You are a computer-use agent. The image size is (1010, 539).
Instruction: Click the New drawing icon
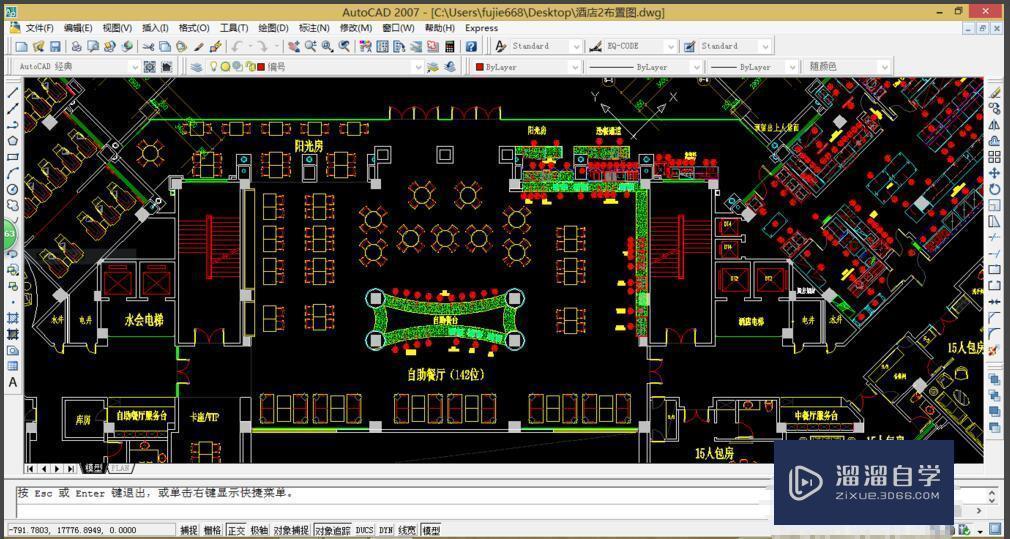(x=22, y=46)
